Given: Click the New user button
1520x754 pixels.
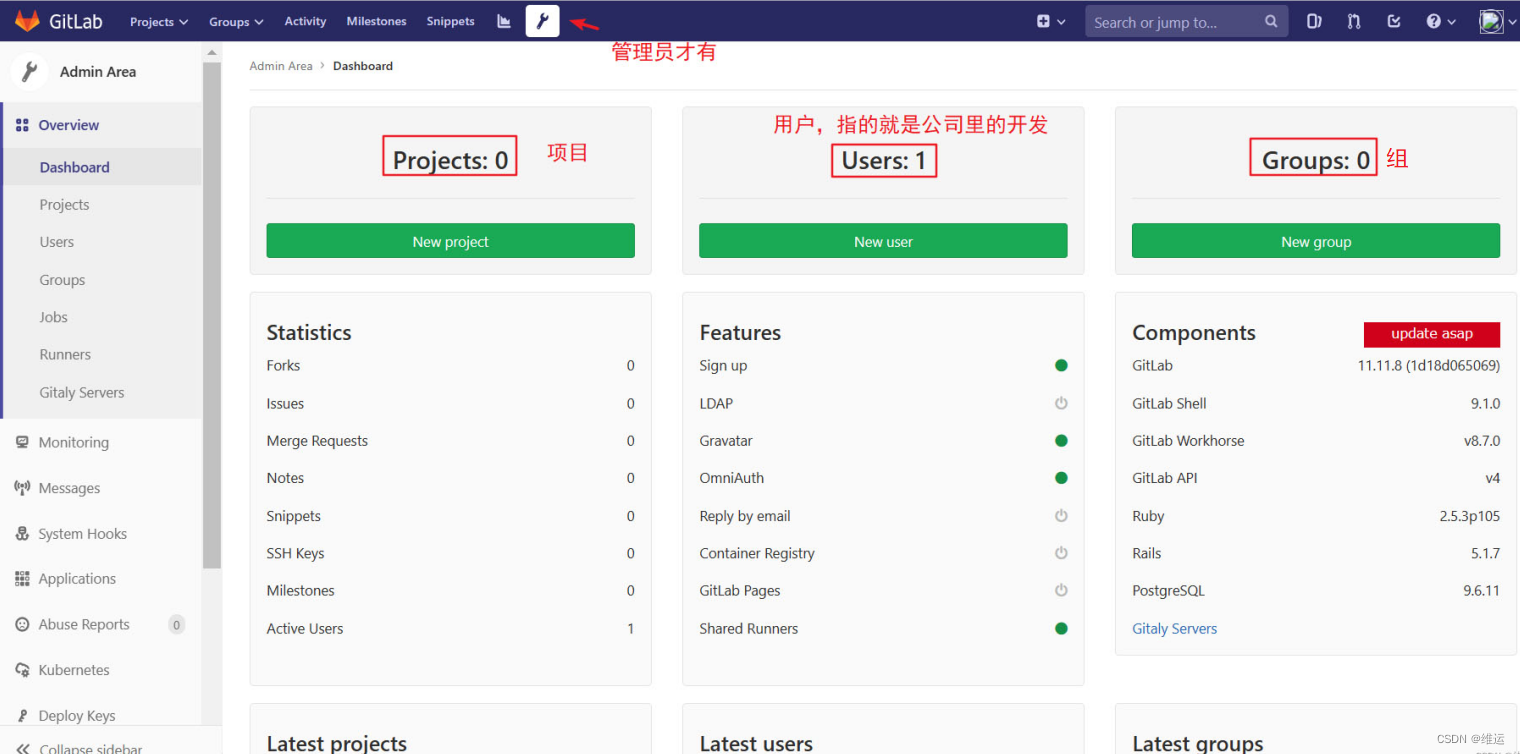Looking at the screenshot, I should pyautogui.click(x=883, y=241).
